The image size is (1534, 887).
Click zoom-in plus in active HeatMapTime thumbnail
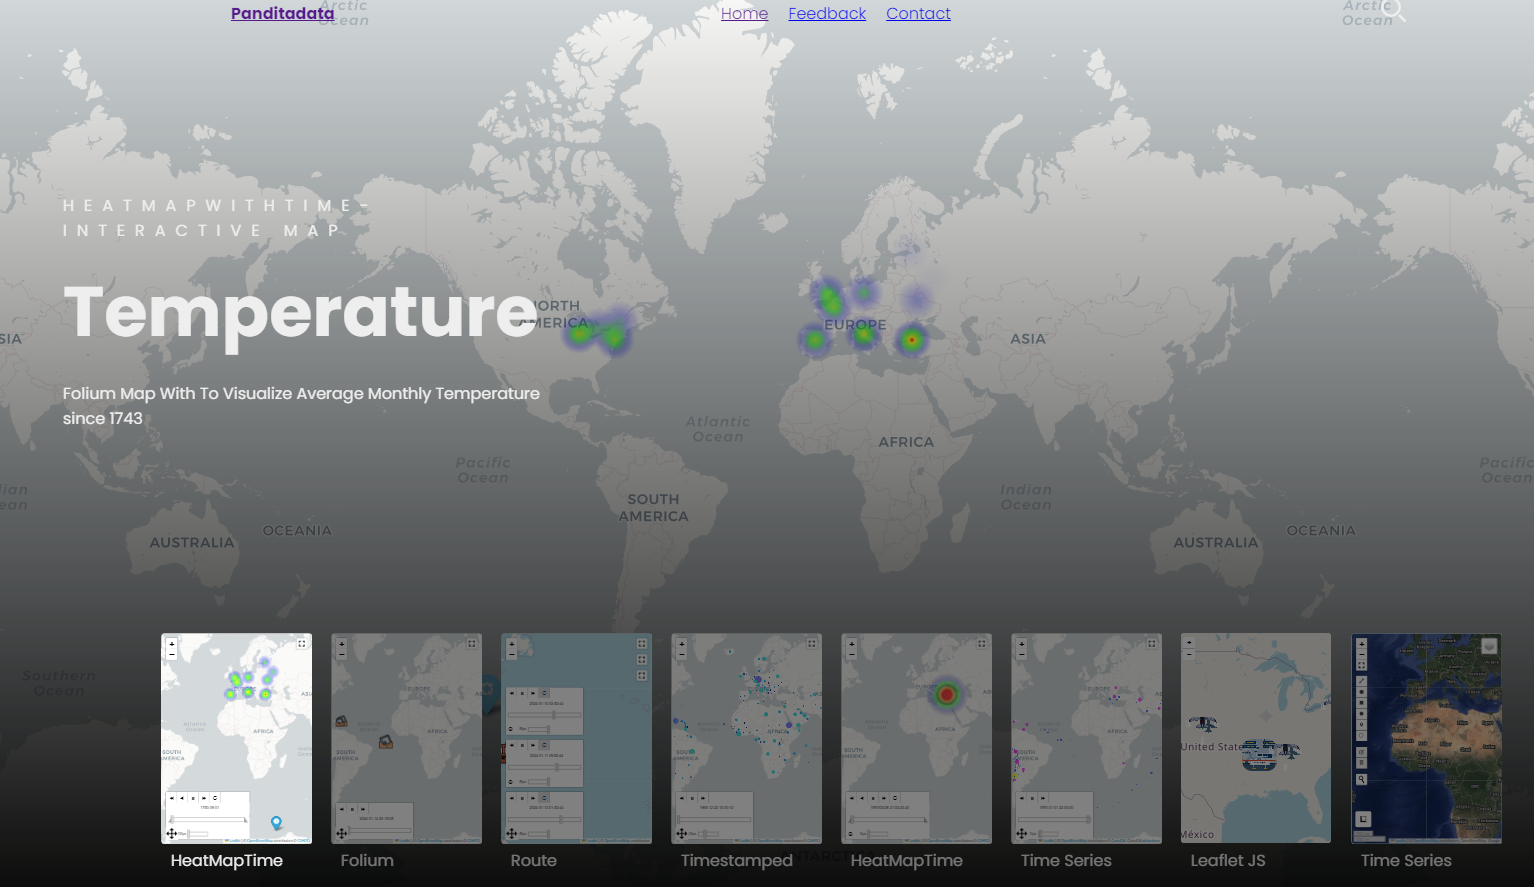[172, 643]
